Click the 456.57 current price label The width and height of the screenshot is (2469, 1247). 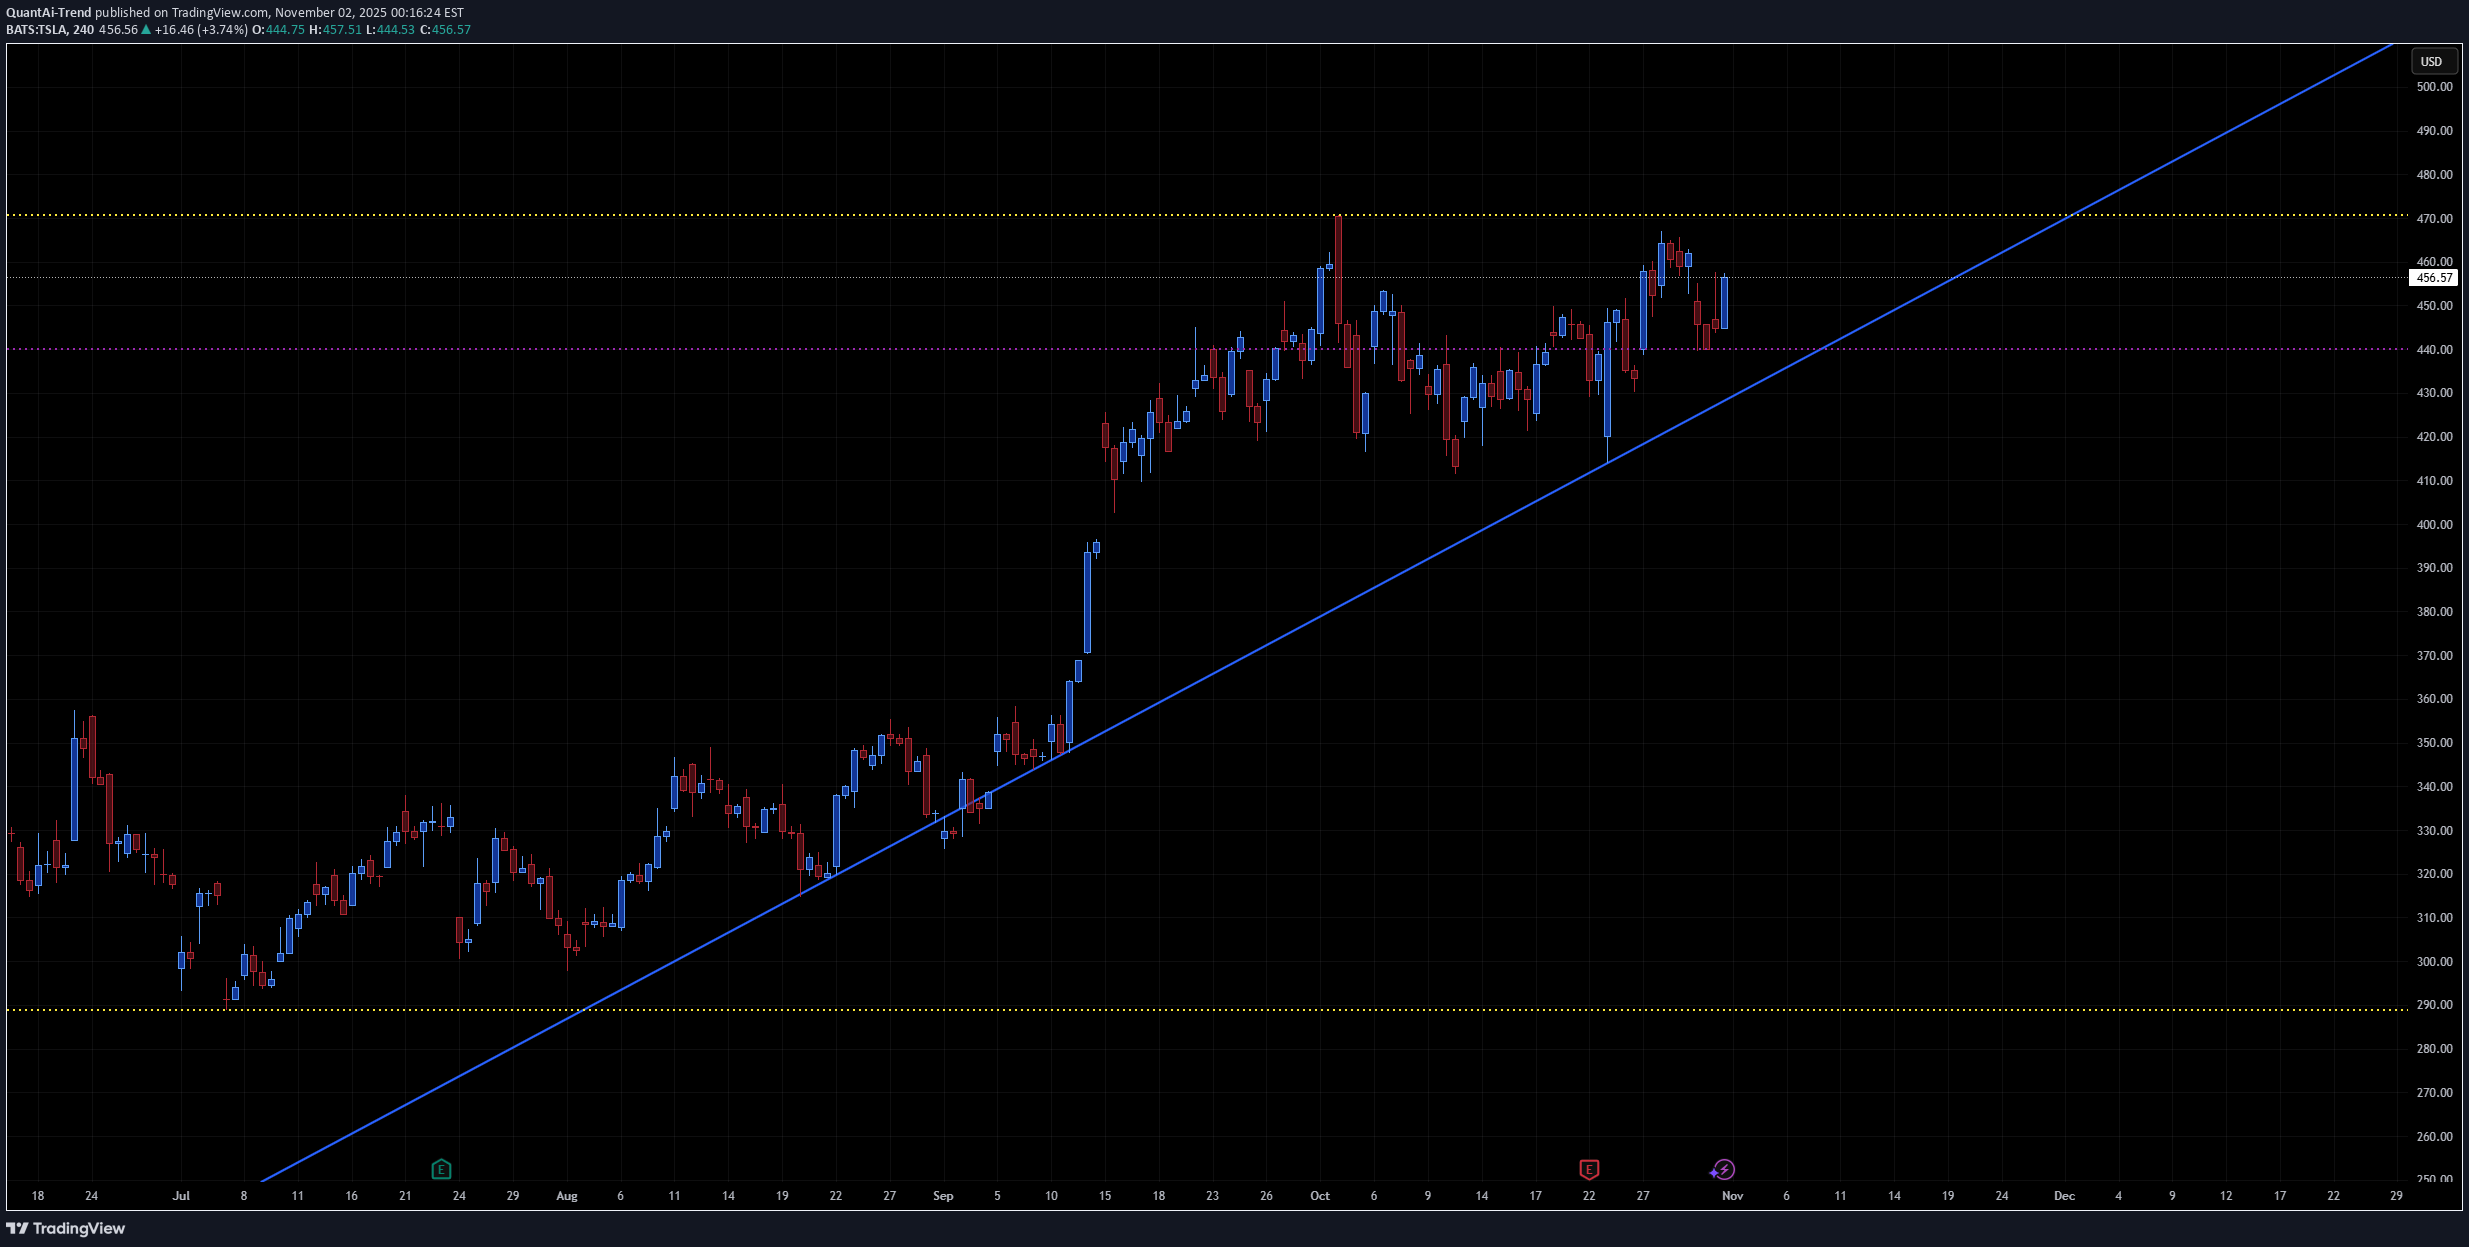point(2433,278)
